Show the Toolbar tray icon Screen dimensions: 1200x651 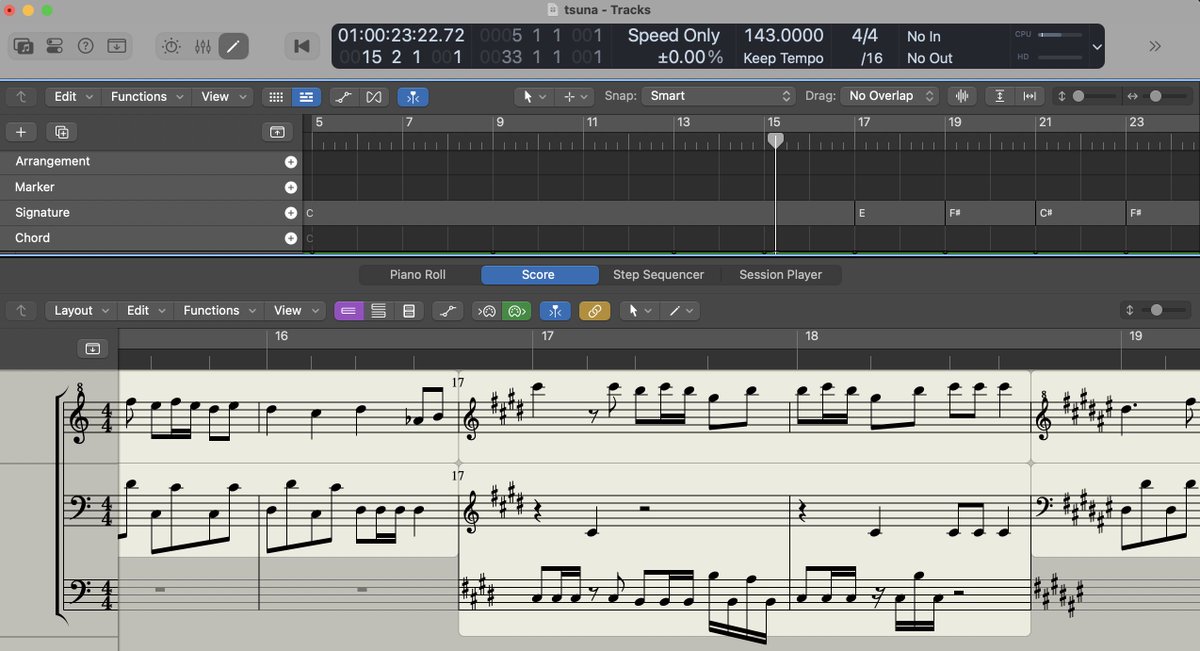click(117, 46)
